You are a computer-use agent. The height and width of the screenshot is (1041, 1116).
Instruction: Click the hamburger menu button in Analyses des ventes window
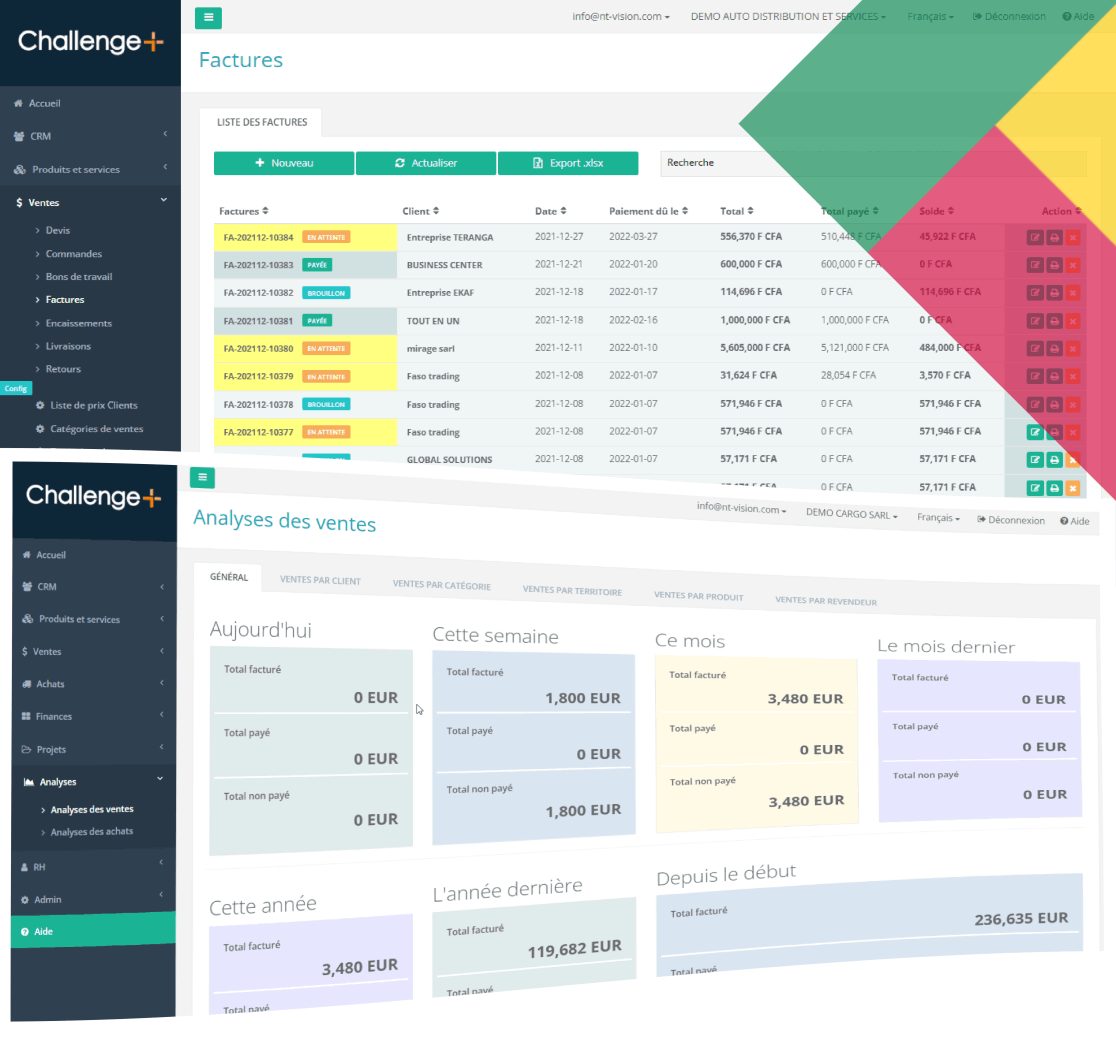[202, 477]
